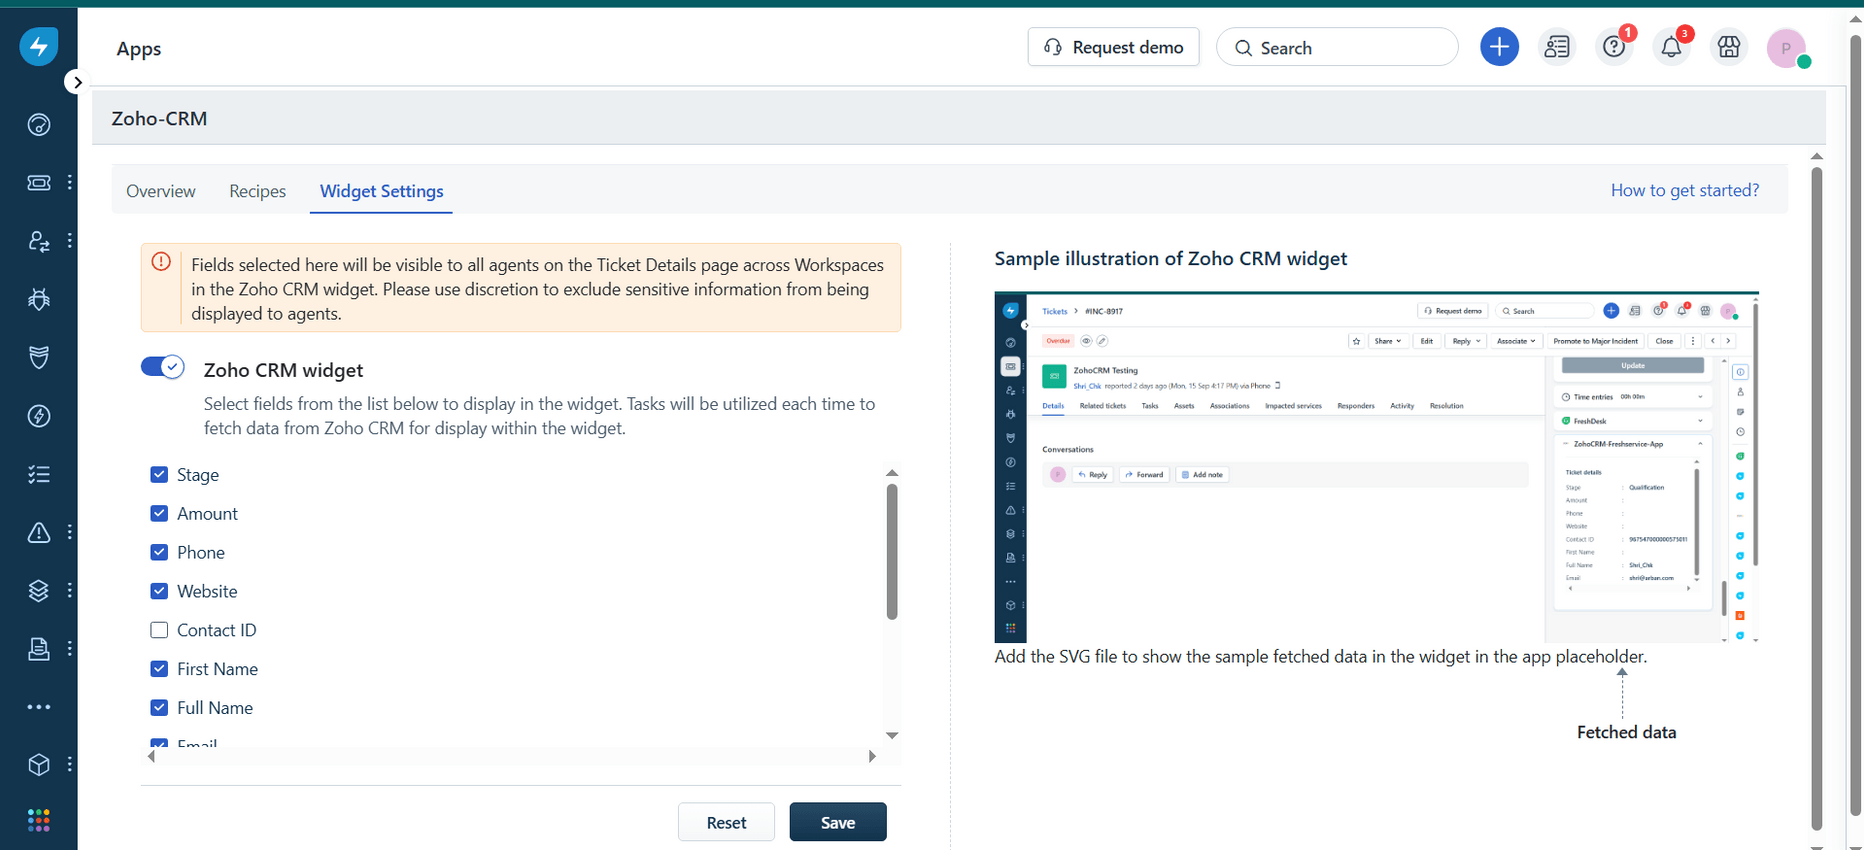Open the cube icon in sidebar
1864x850 pixels.
[39, 765]
